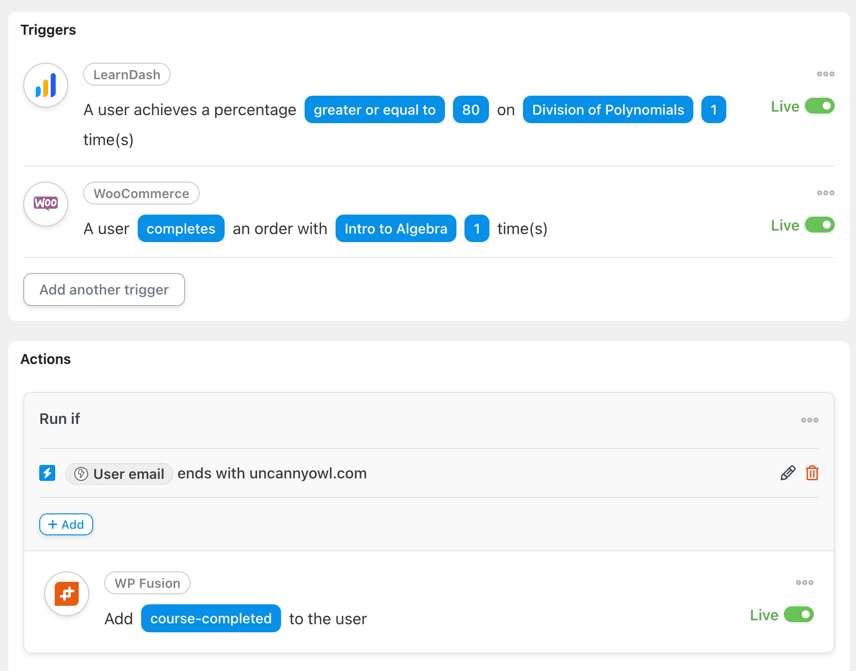Viewport: 856px width, 671px height.
Task: Open LearnDash trigger three-dot menu
Action: (x=825, y=74)
